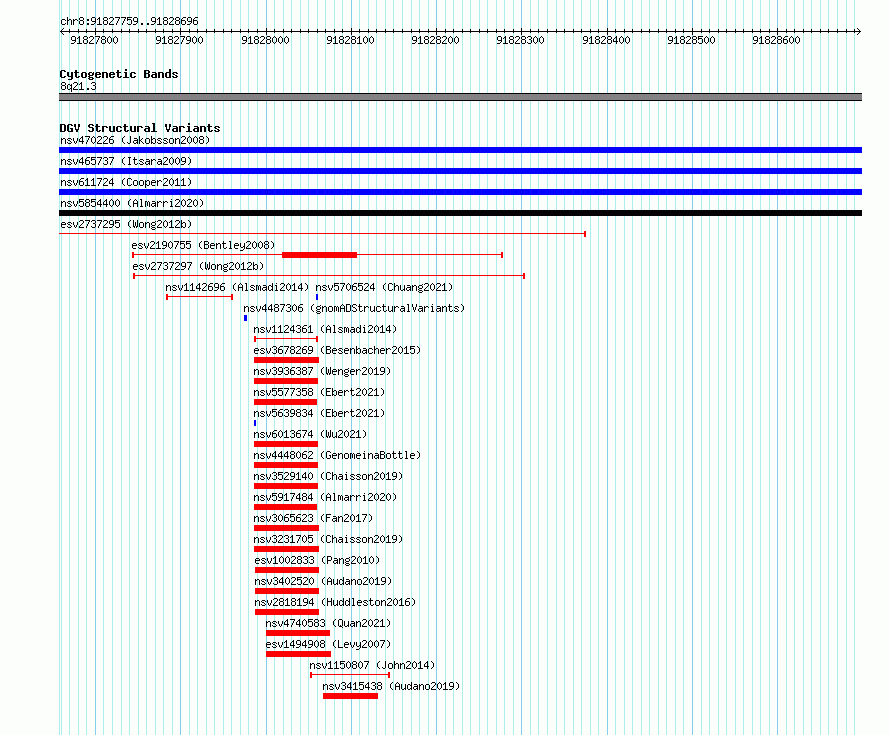The width and height of the screenshot is (890, 735).
Task: Click the red bar under esv1494908 (Levy2007)
Action: [299, 654]
